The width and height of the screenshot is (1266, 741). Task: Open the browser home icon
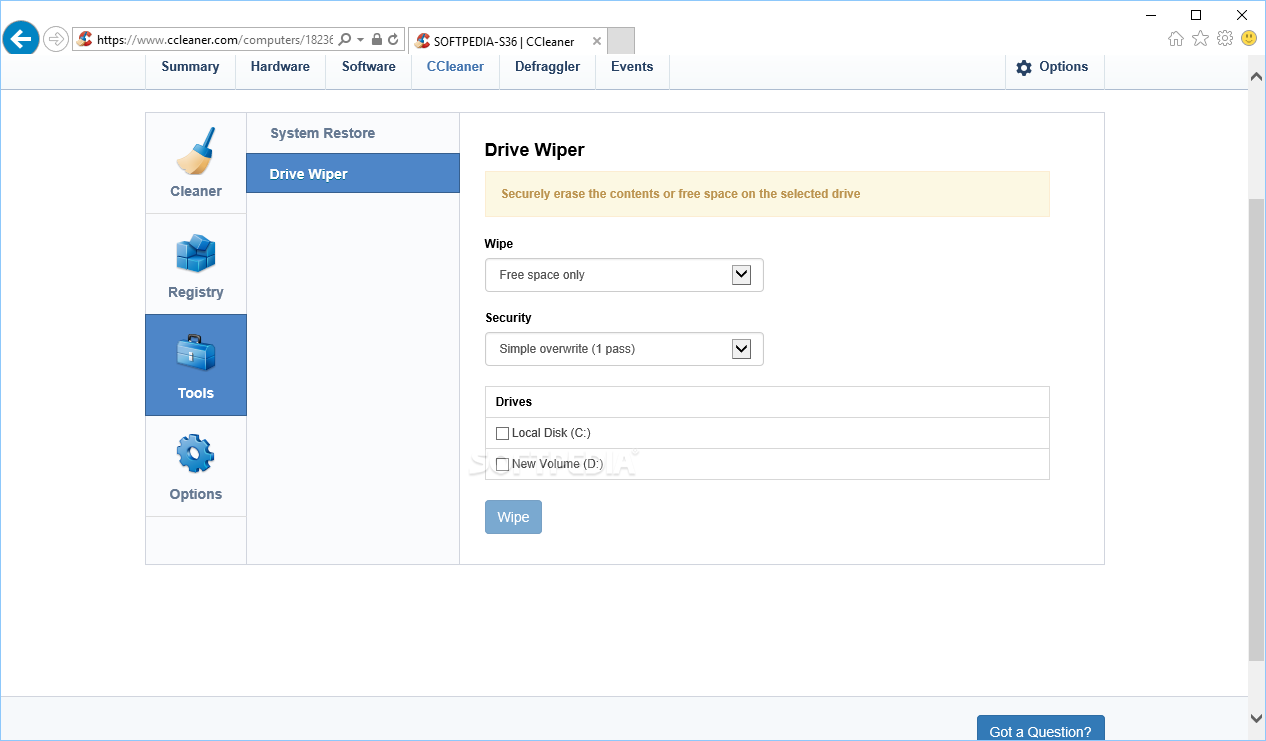click(1176, 39)
